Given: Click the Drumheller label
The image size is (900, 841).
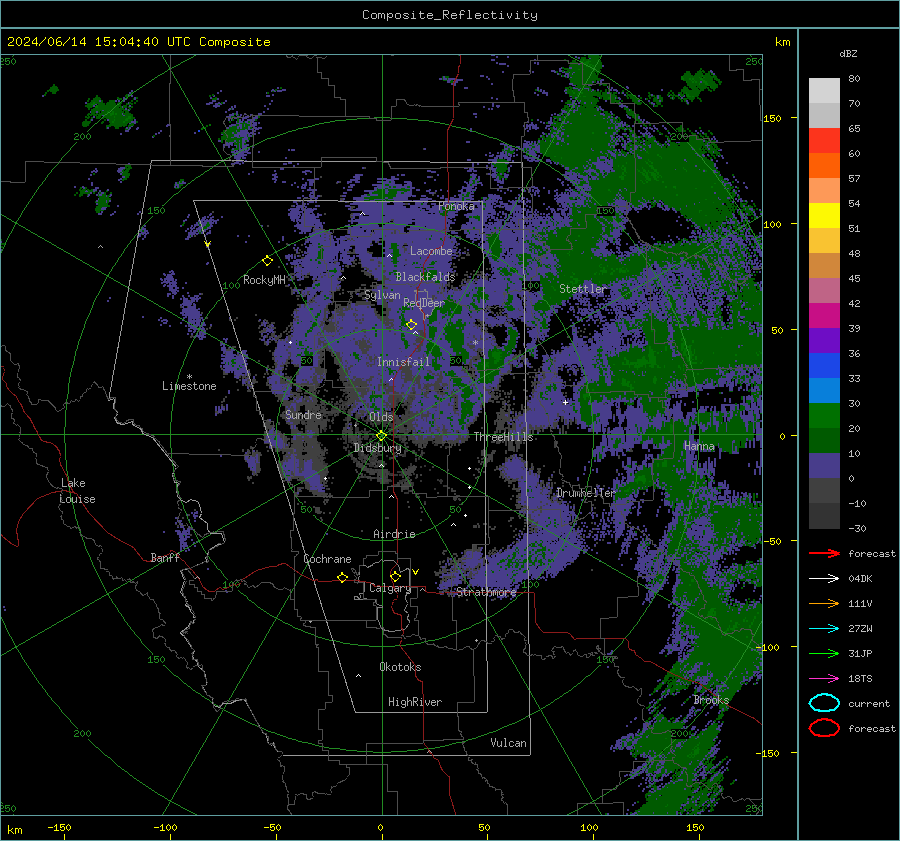Looking at the screenshot, I should point(585,493).
